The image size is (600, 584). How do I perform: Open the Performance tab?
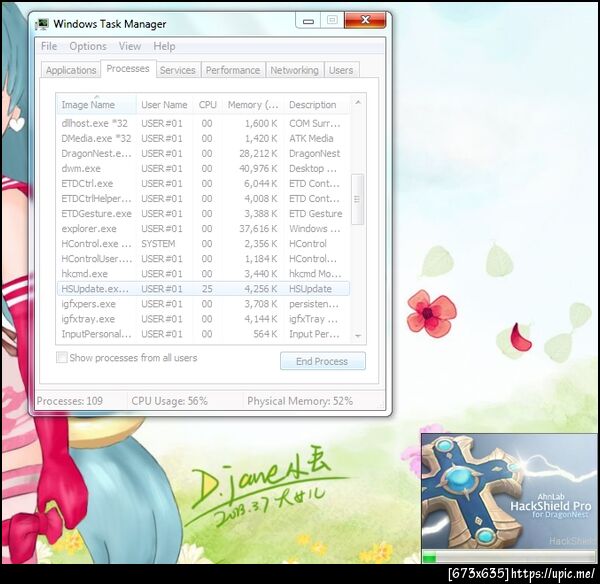click(x=233, y=70)
